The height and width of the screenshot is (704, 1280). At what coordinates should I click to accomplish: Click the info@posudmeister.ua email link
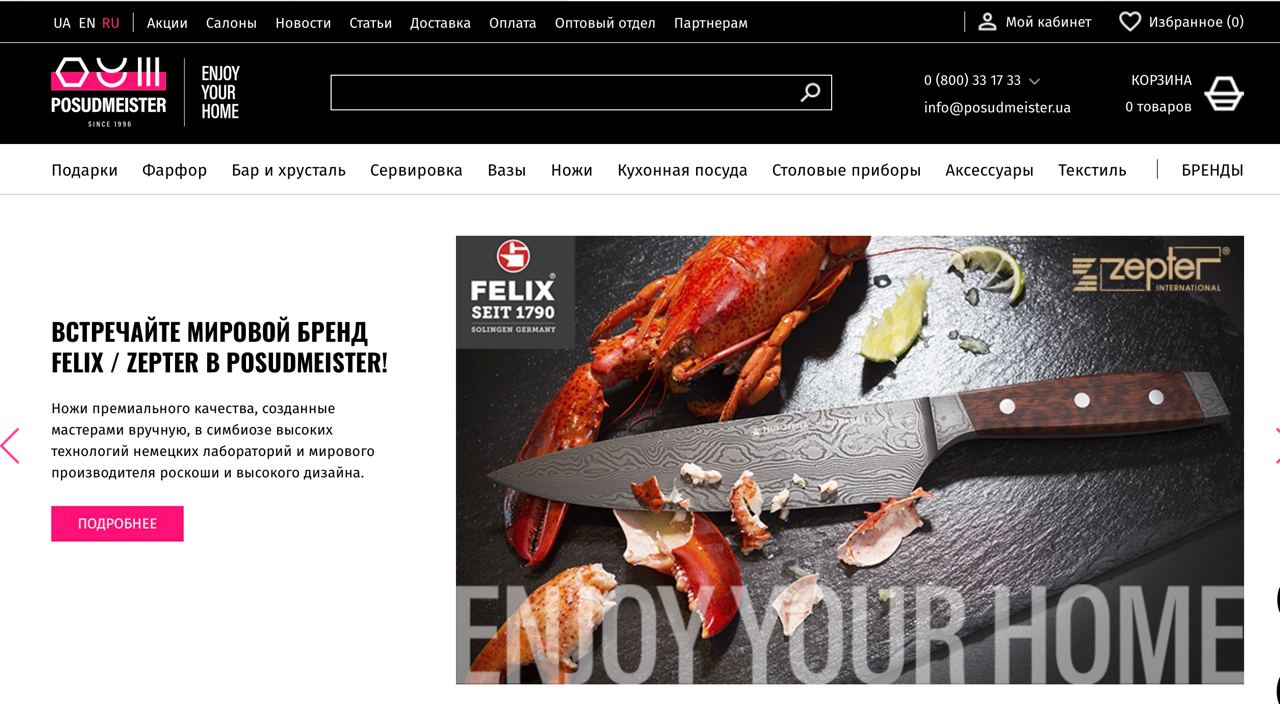(x=997, y=107)
